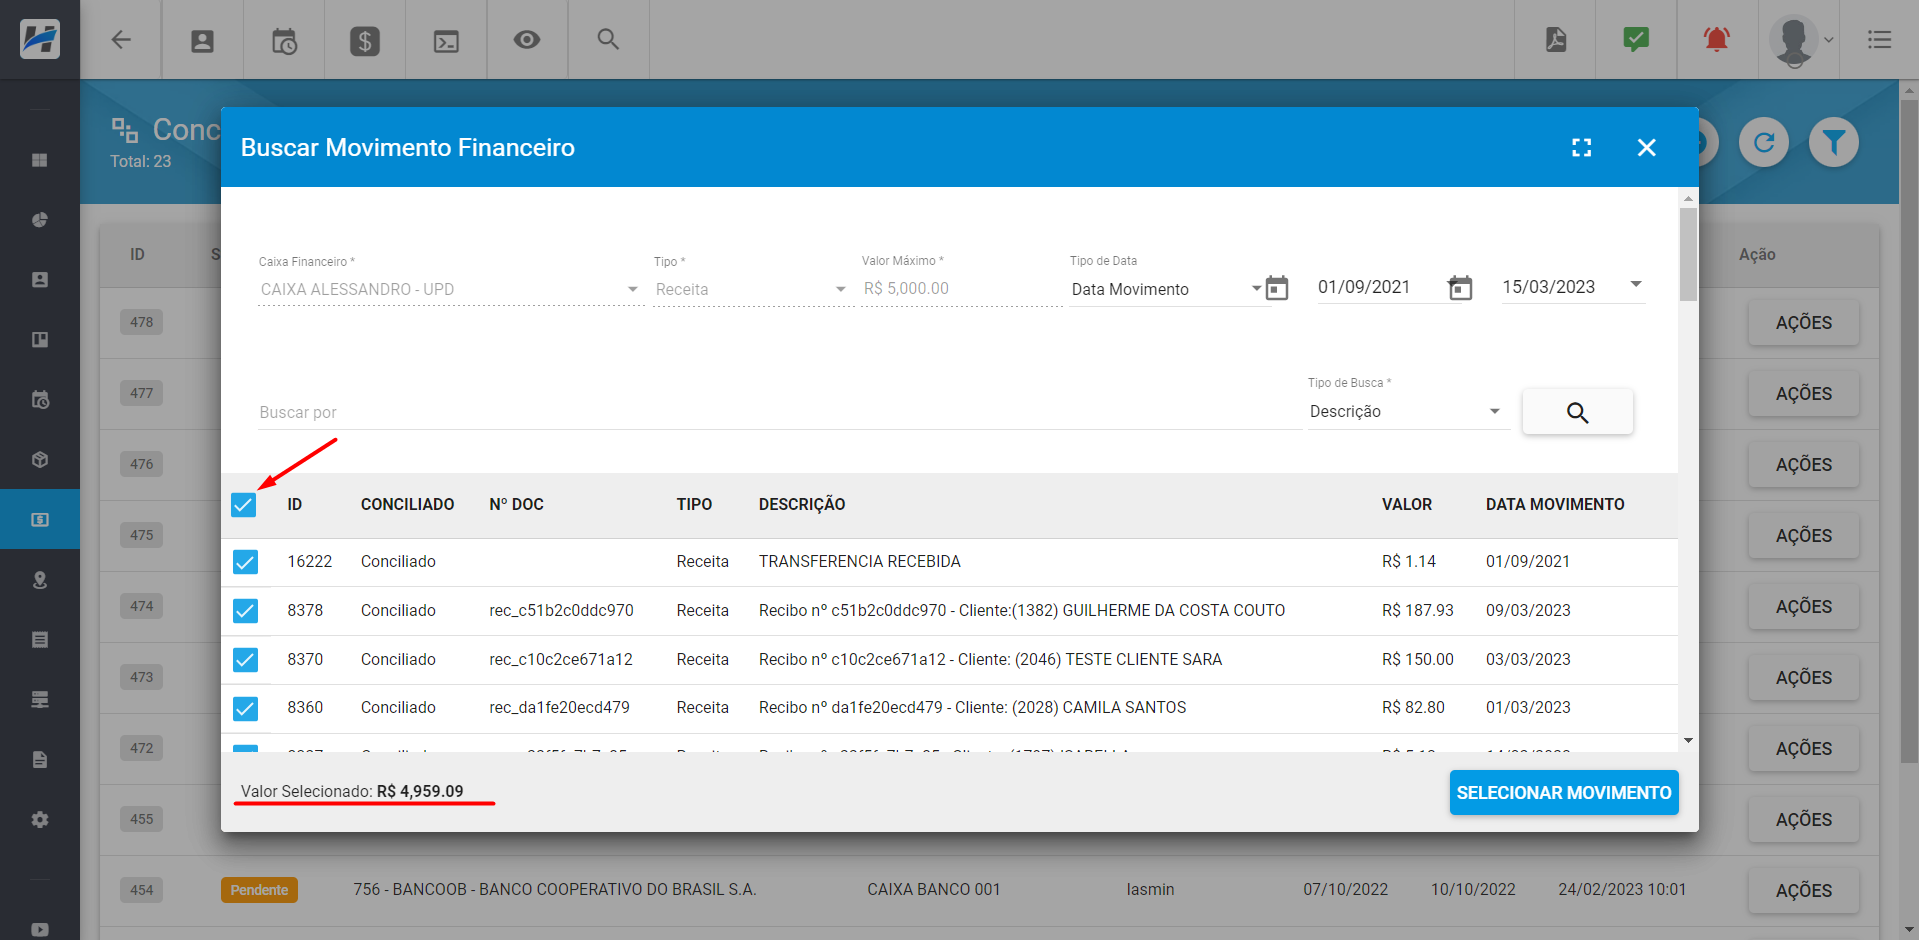
Task: Toggle fullscreen for the Buscar Movimento dialog
Action: click(1582, 148)
